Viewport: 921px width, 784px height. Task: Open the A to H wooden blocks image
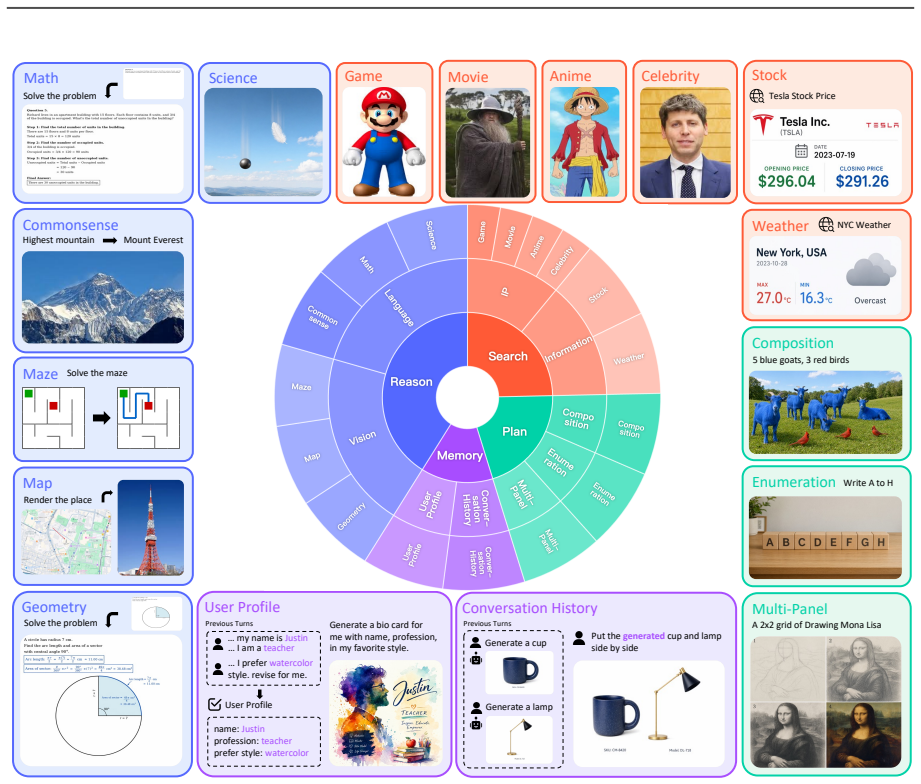825,537
